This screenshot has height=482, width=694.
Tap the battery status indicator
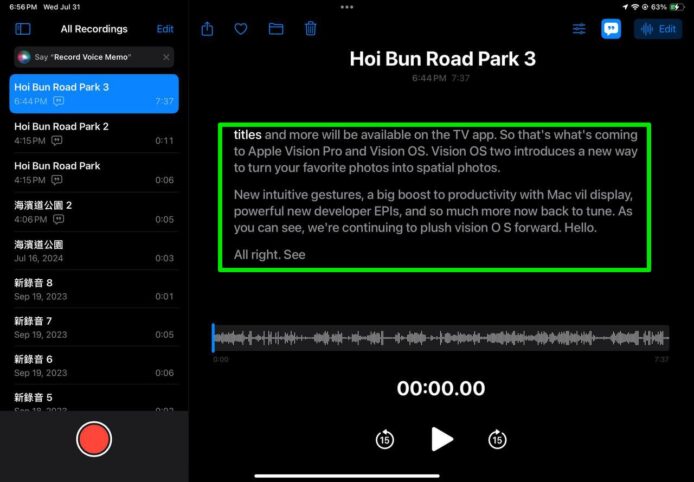[677, 7]
